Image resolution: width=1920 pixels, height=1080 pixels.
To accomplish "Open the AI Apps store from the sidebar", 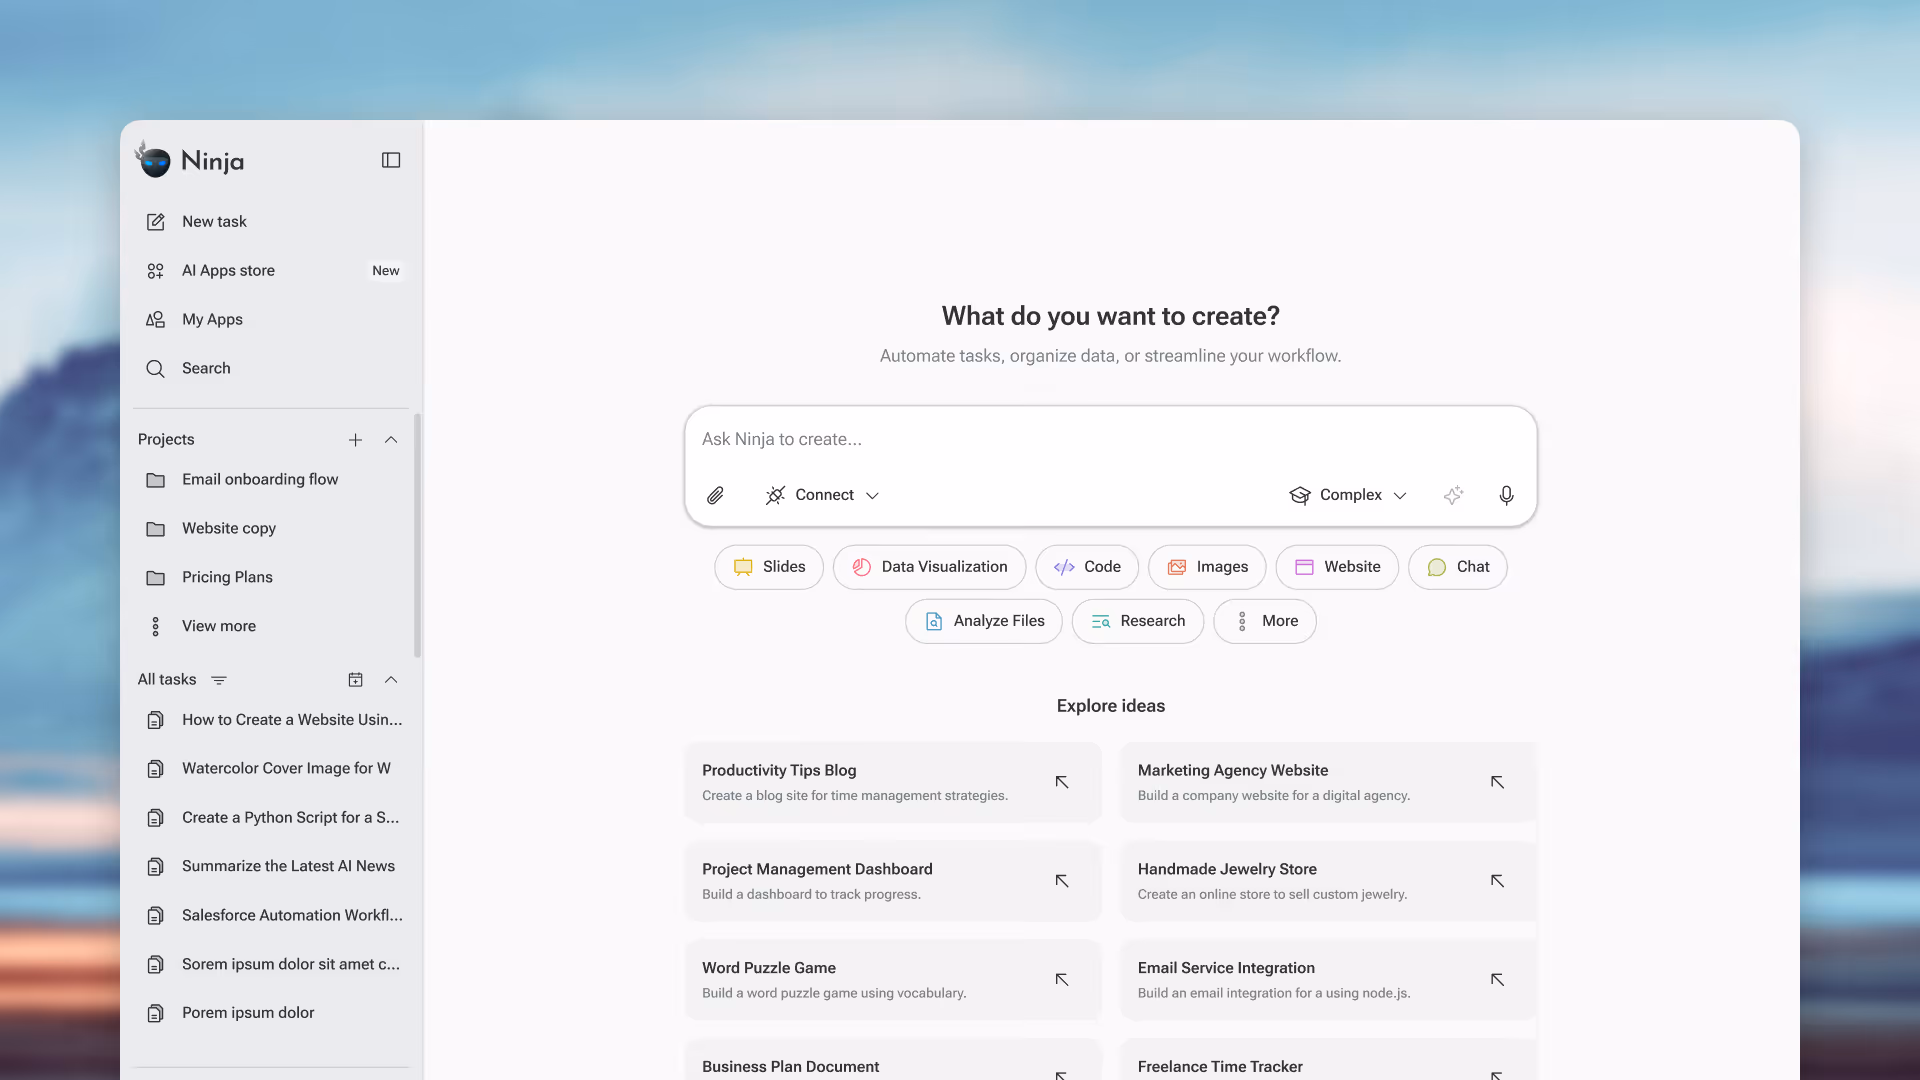I will coord(227,270).
